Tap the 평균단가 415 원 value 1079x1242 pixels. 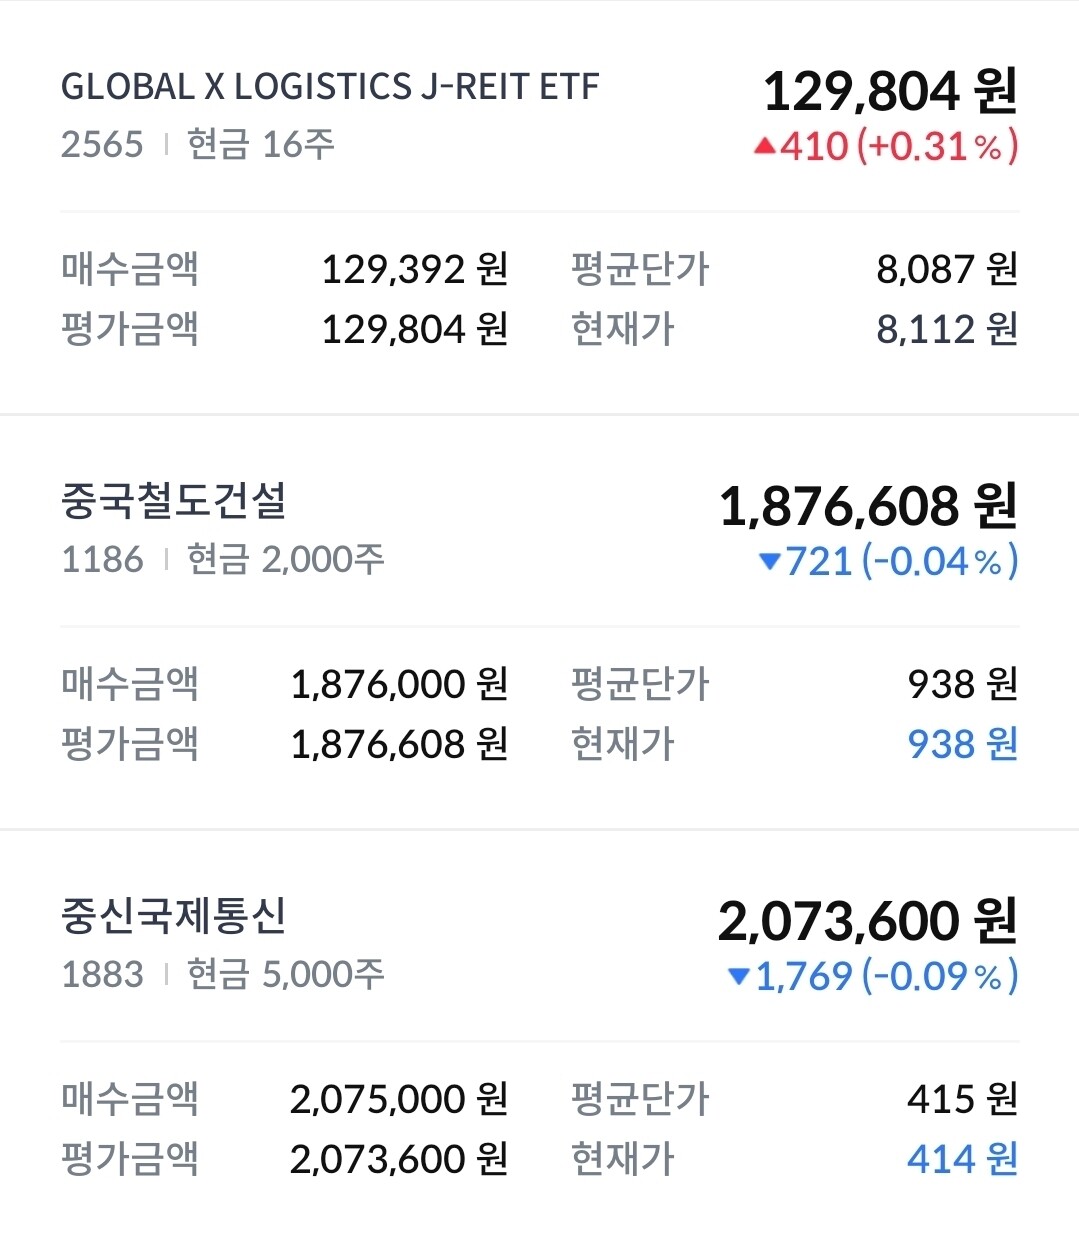point(962,1099)
